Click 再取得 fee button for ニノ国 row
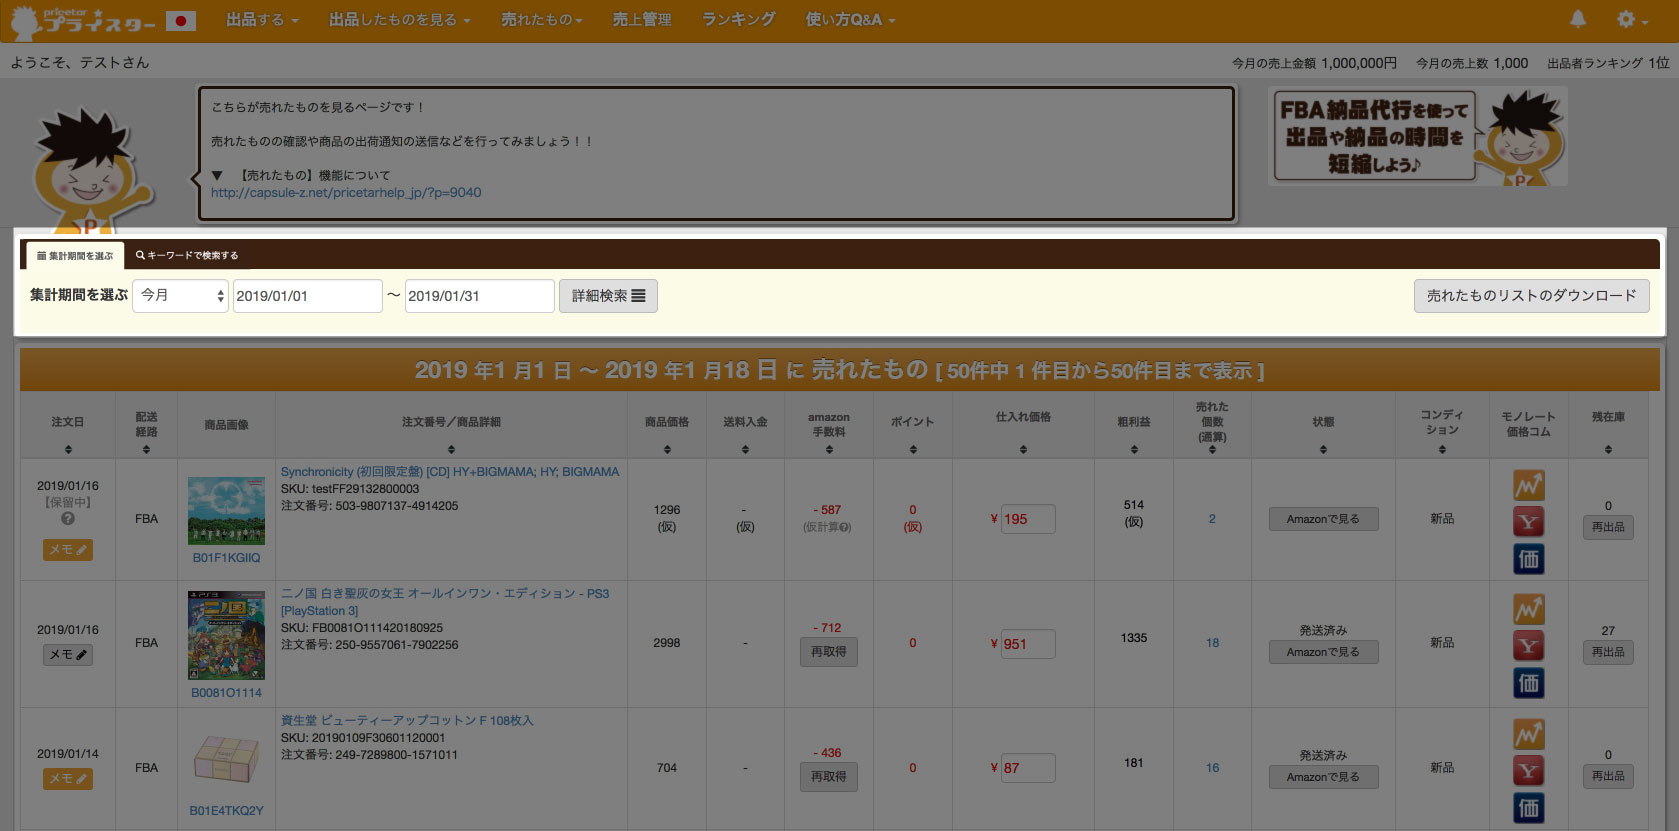 829,652
